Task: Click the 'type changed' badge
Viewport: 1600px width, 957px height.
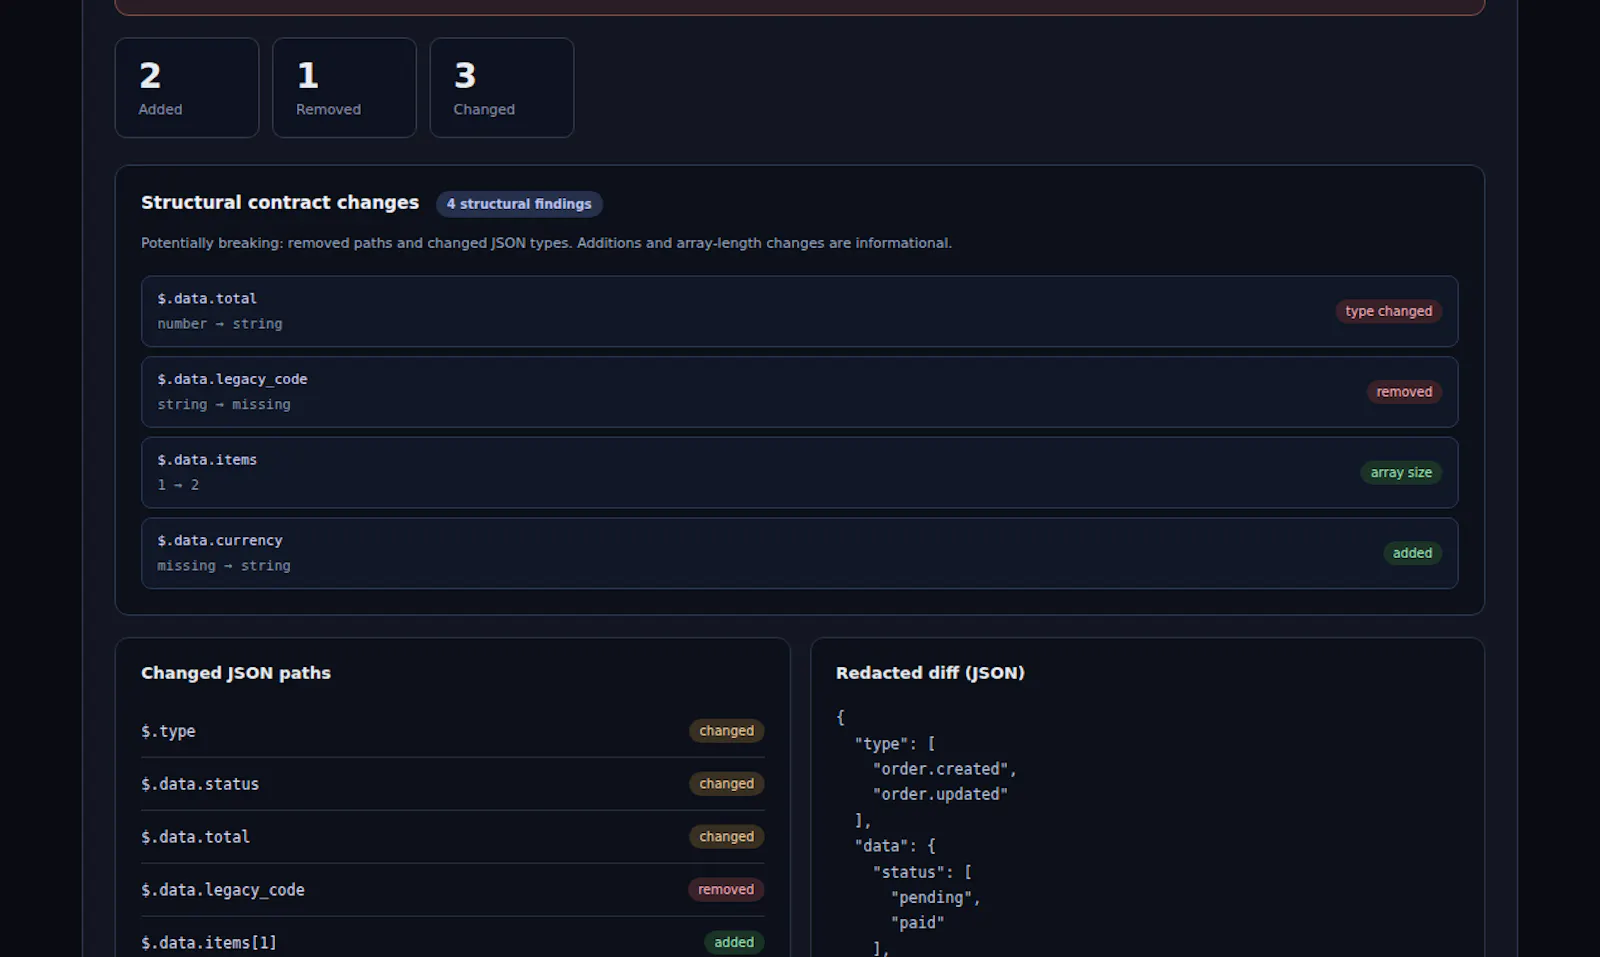Action: click(x=1388, y=311)
